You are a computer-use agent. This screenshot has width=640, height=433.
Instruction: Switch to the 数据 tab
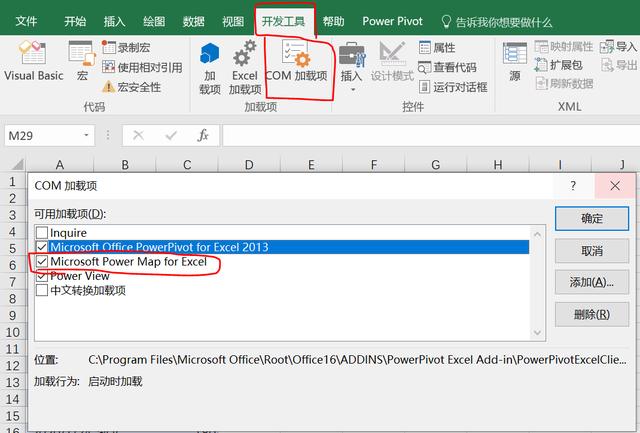click(x=193, y=22)
